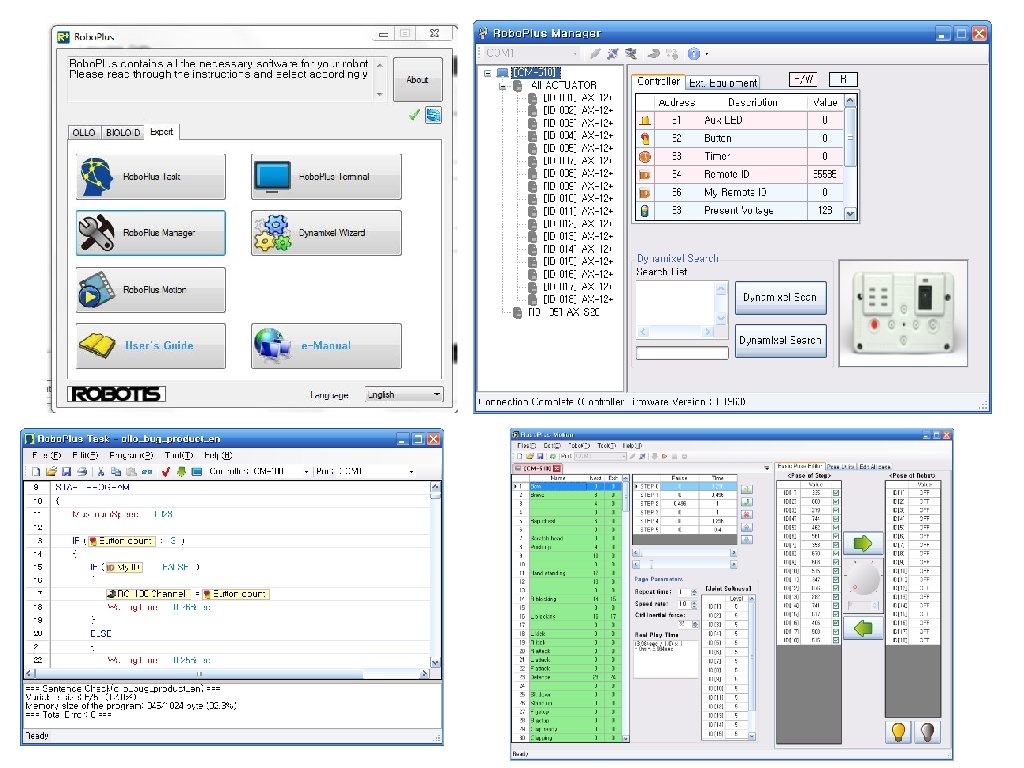The height and width of the screenshot is (768, 1024).
Task: Toggle ID[2] checkbox in Pose of Step
Action: point(836,502)
